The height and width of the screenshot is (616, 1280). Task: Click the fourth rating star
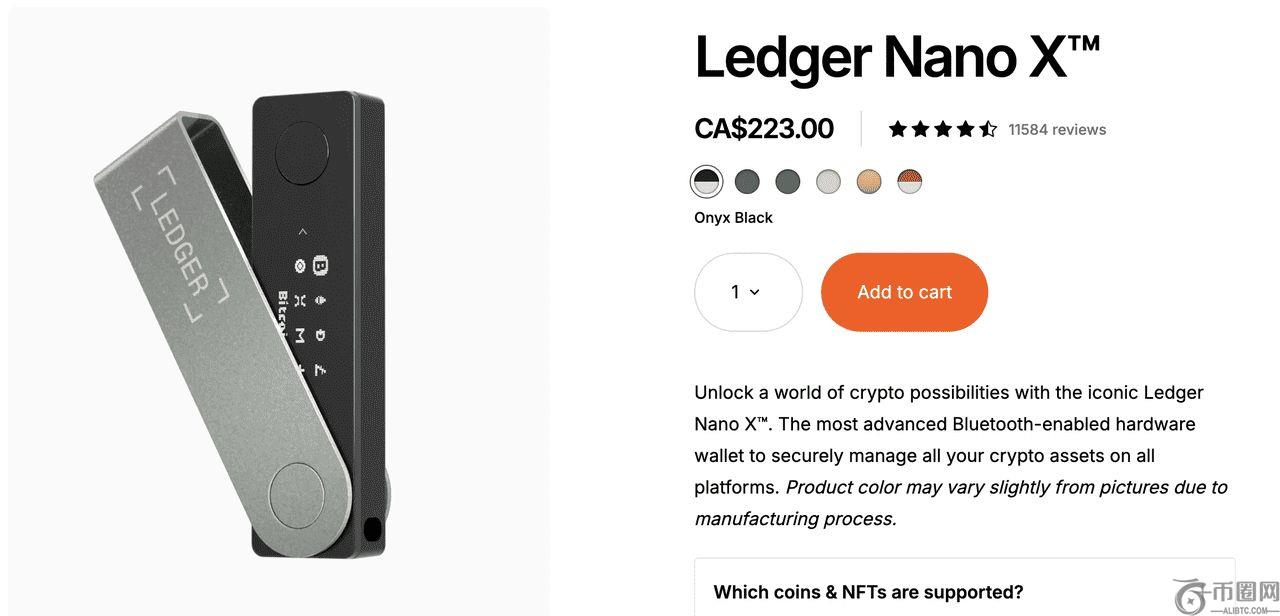966,128
